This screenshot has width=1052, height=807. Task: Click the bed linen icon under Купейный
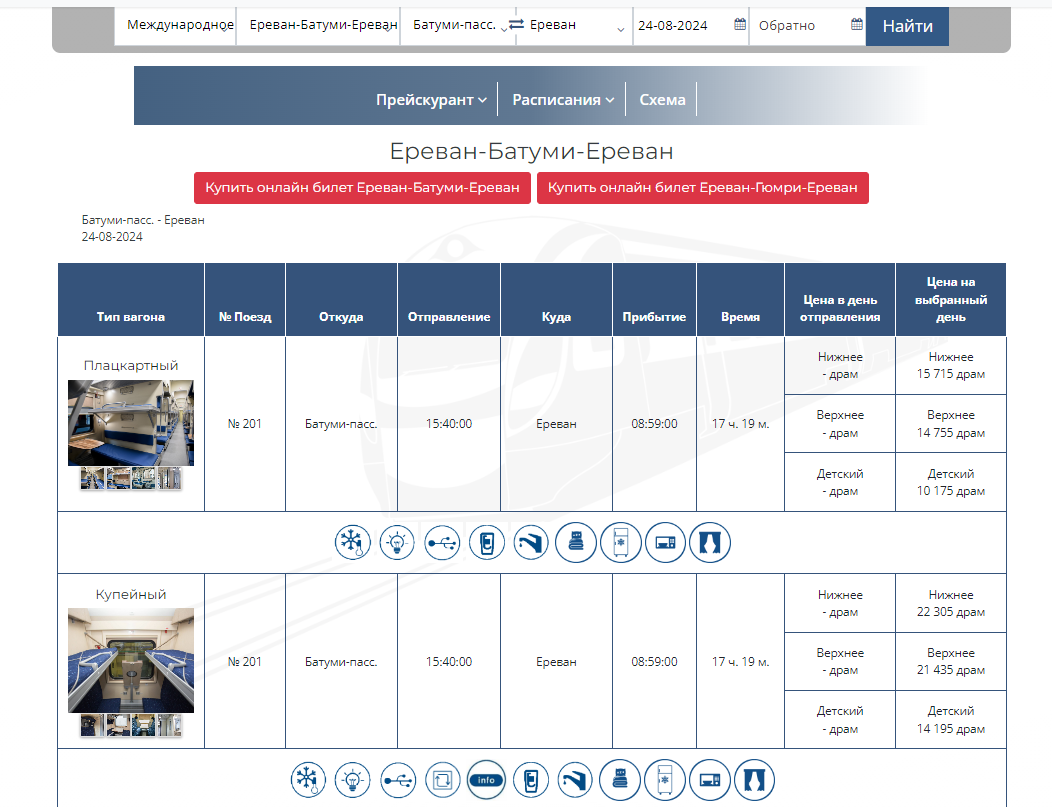620,779
